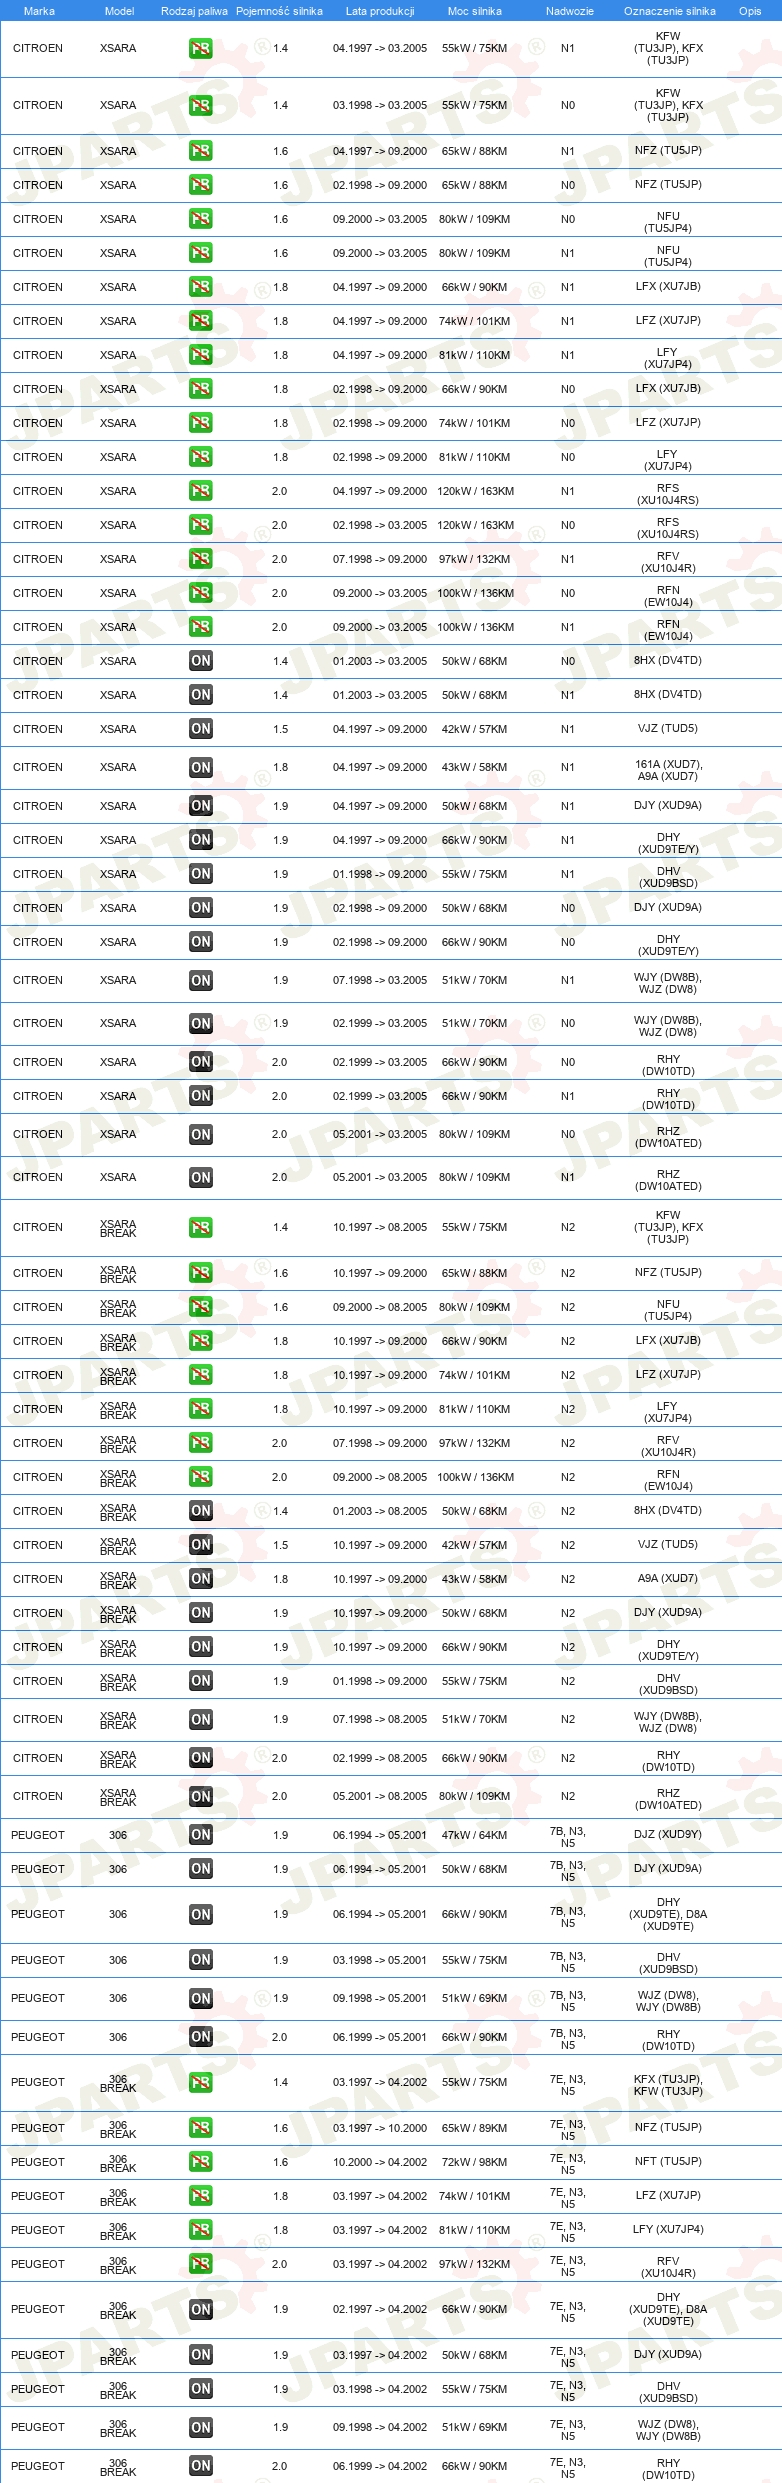782x2483 pixels.
Task: Select diesel icon in Xsara 8HX (DV4TD) N0 row
Action: pos(201,661)
